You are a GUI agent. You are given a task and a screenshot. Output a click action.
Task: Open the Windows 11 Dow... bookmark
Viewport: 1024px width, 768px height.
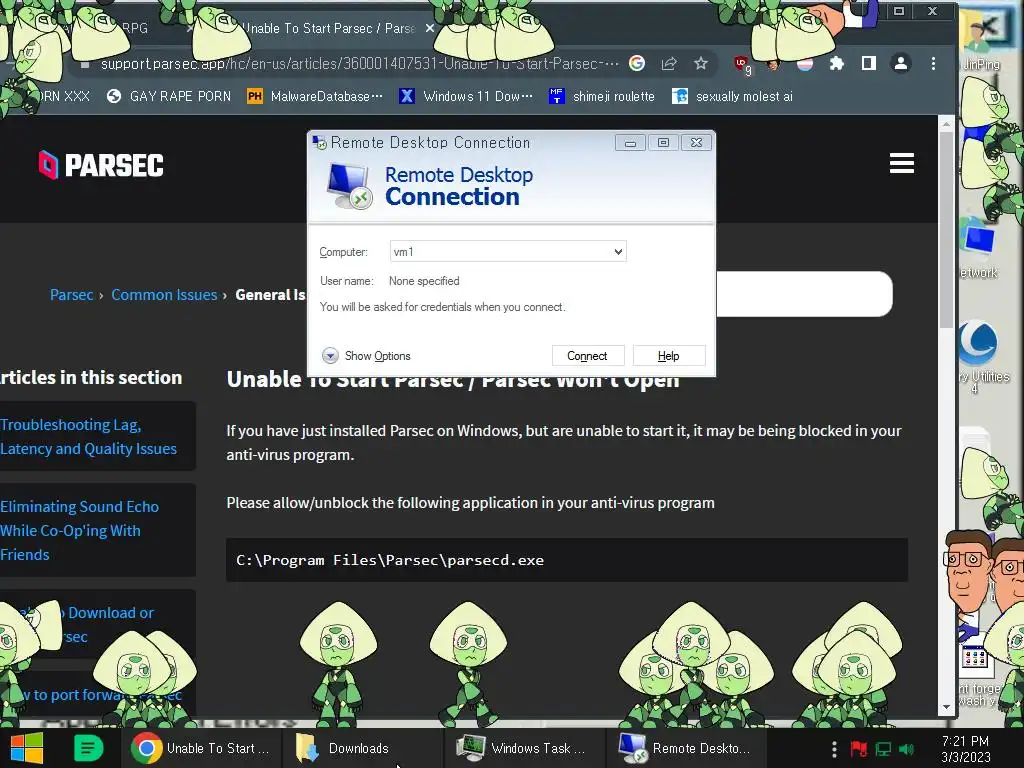point(466,97)
